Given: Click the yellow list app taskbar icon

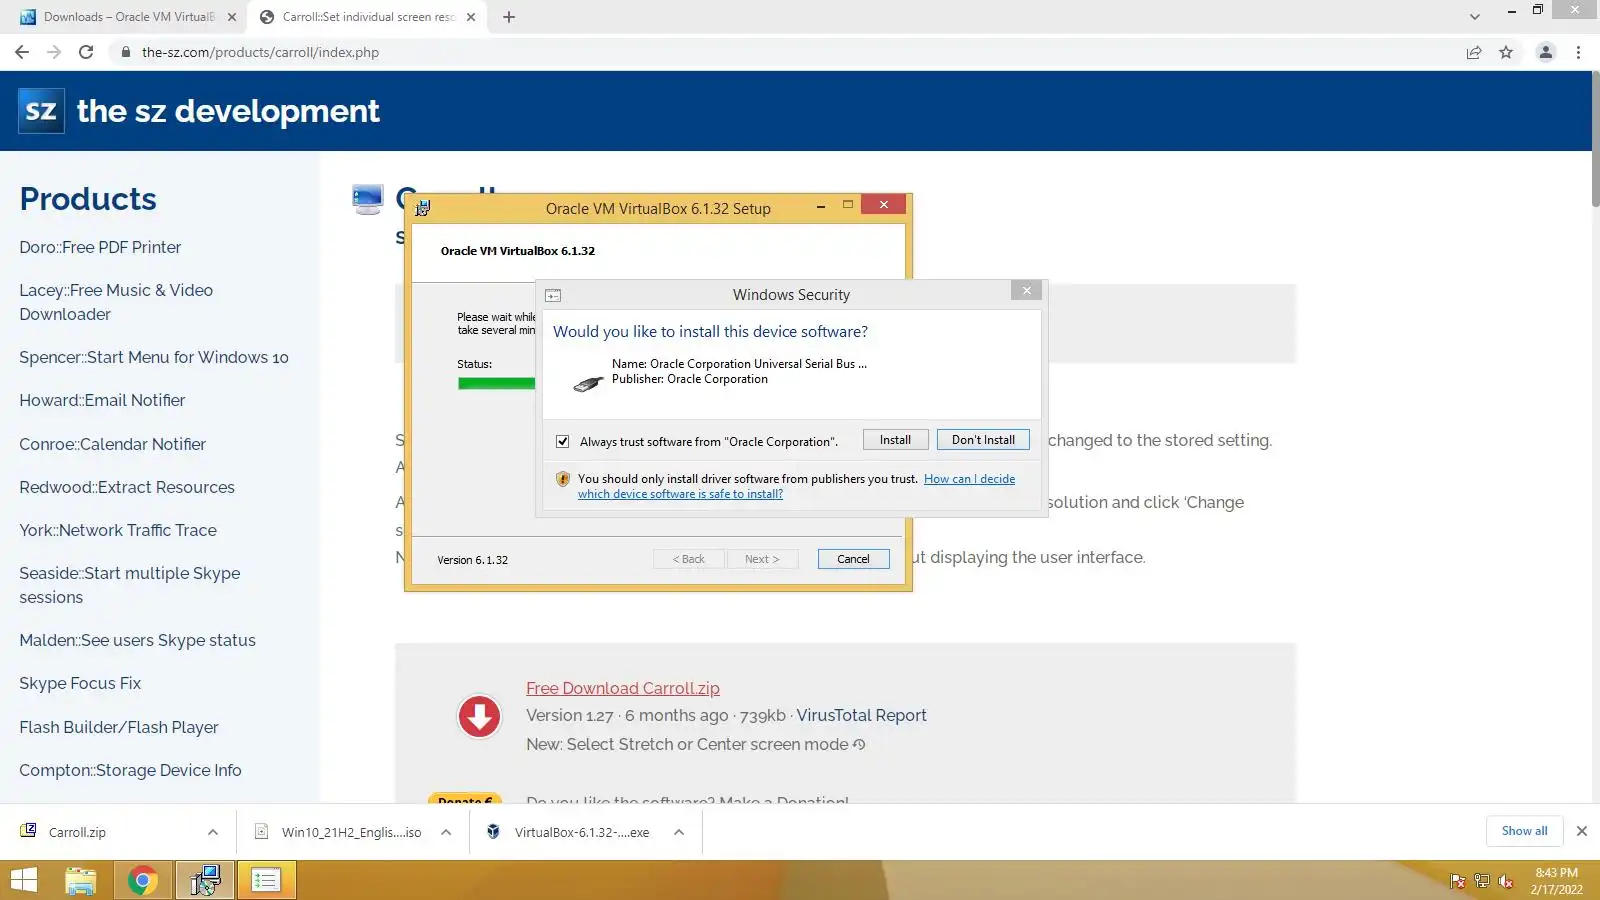Looking at the screenshot, I should click(x=266, y=880).
